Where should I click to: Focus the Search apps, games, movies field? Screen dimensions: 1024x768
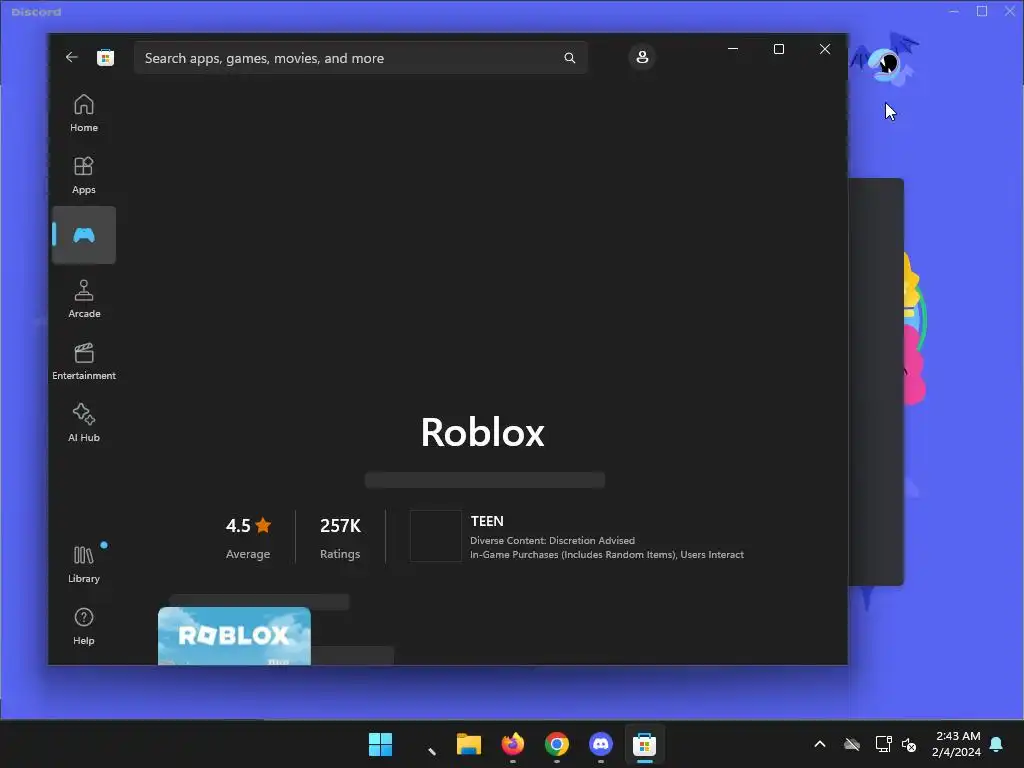(360, 58)
